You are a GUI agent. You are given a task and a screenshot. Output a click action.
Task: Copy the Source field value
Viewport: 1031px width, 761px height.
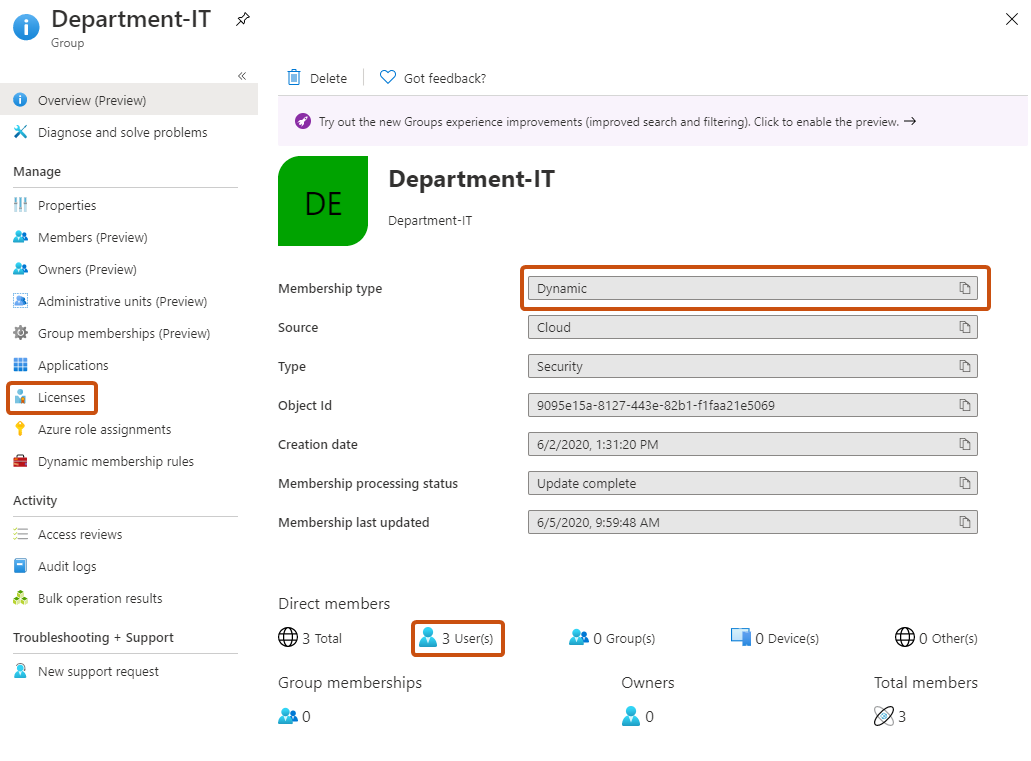964,327
